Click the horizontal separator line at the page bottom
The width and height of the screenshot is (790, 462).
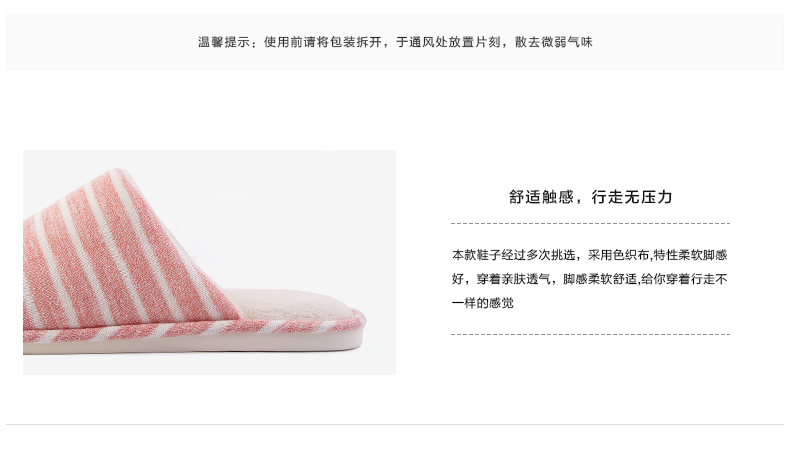tap(395, 424)
